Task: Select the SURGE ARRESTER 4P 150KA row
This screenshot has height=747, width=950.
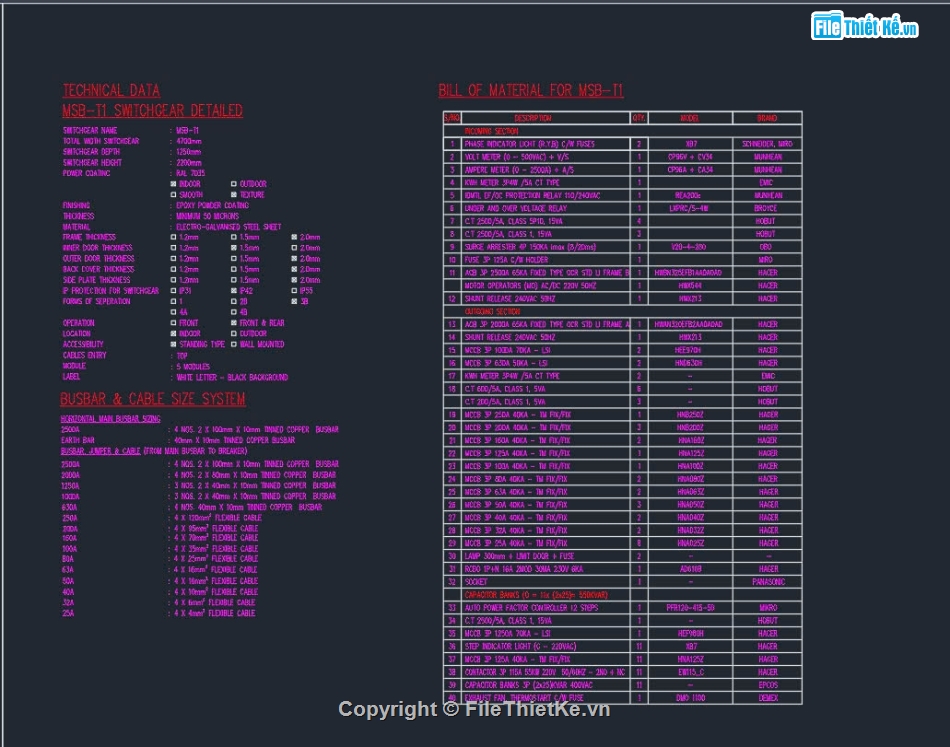Action: coord(622,247)
